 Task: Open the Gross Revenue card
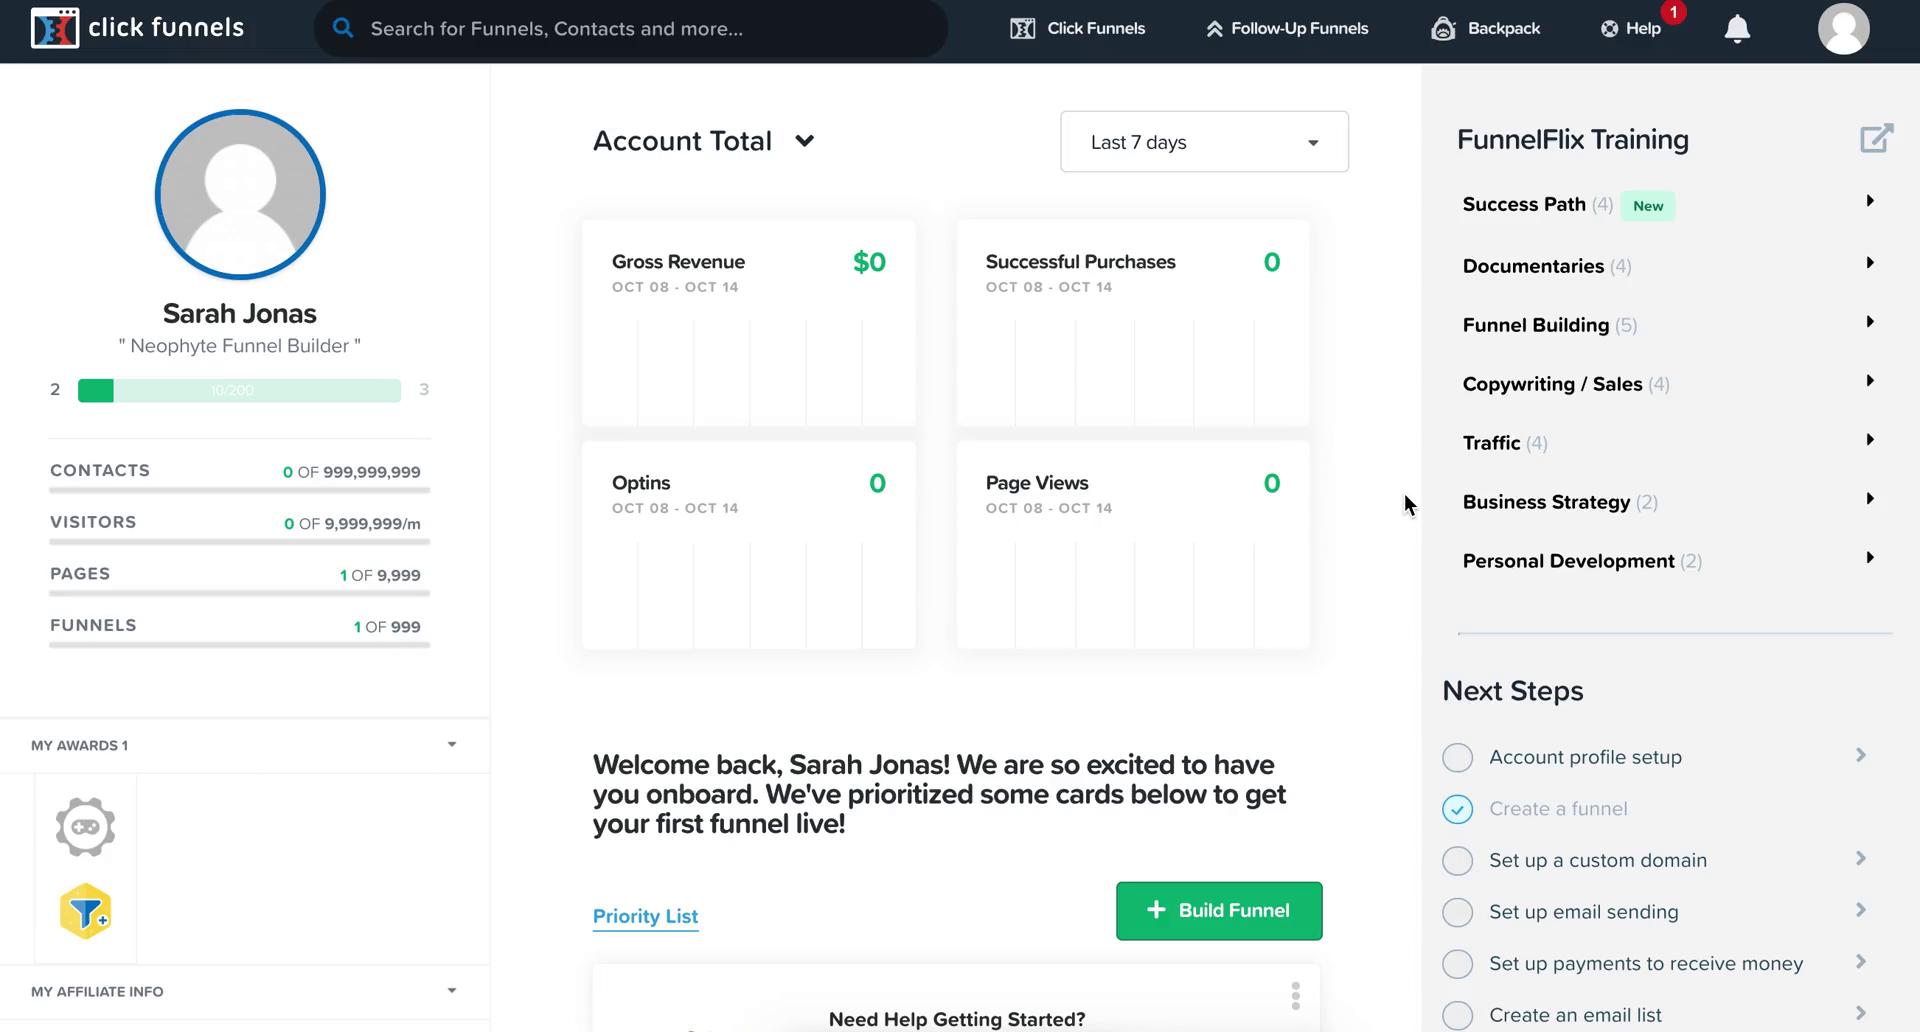click(748, 323)
